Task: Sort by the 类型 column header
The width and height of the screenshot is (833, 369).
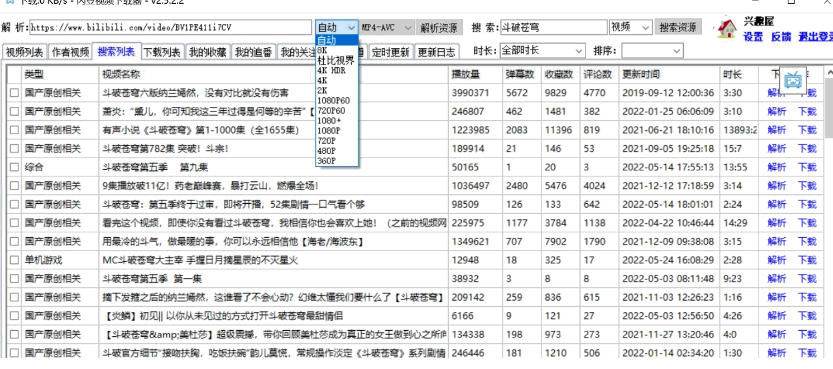Action: tap(60, 75)
